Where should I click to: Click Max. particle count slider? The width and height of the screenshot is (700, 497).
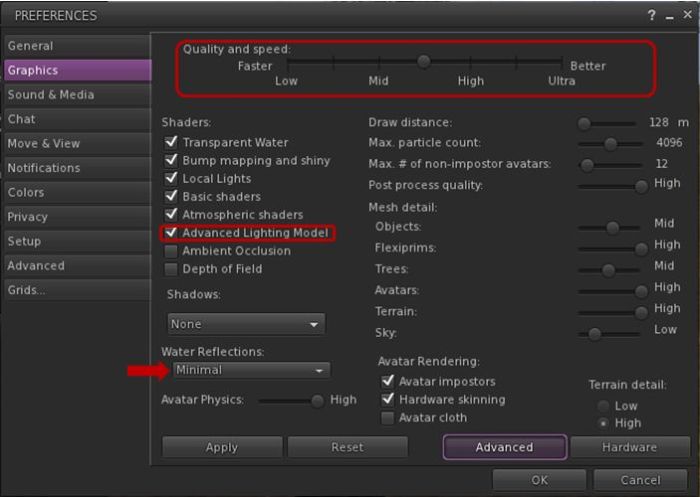(610, 143)
